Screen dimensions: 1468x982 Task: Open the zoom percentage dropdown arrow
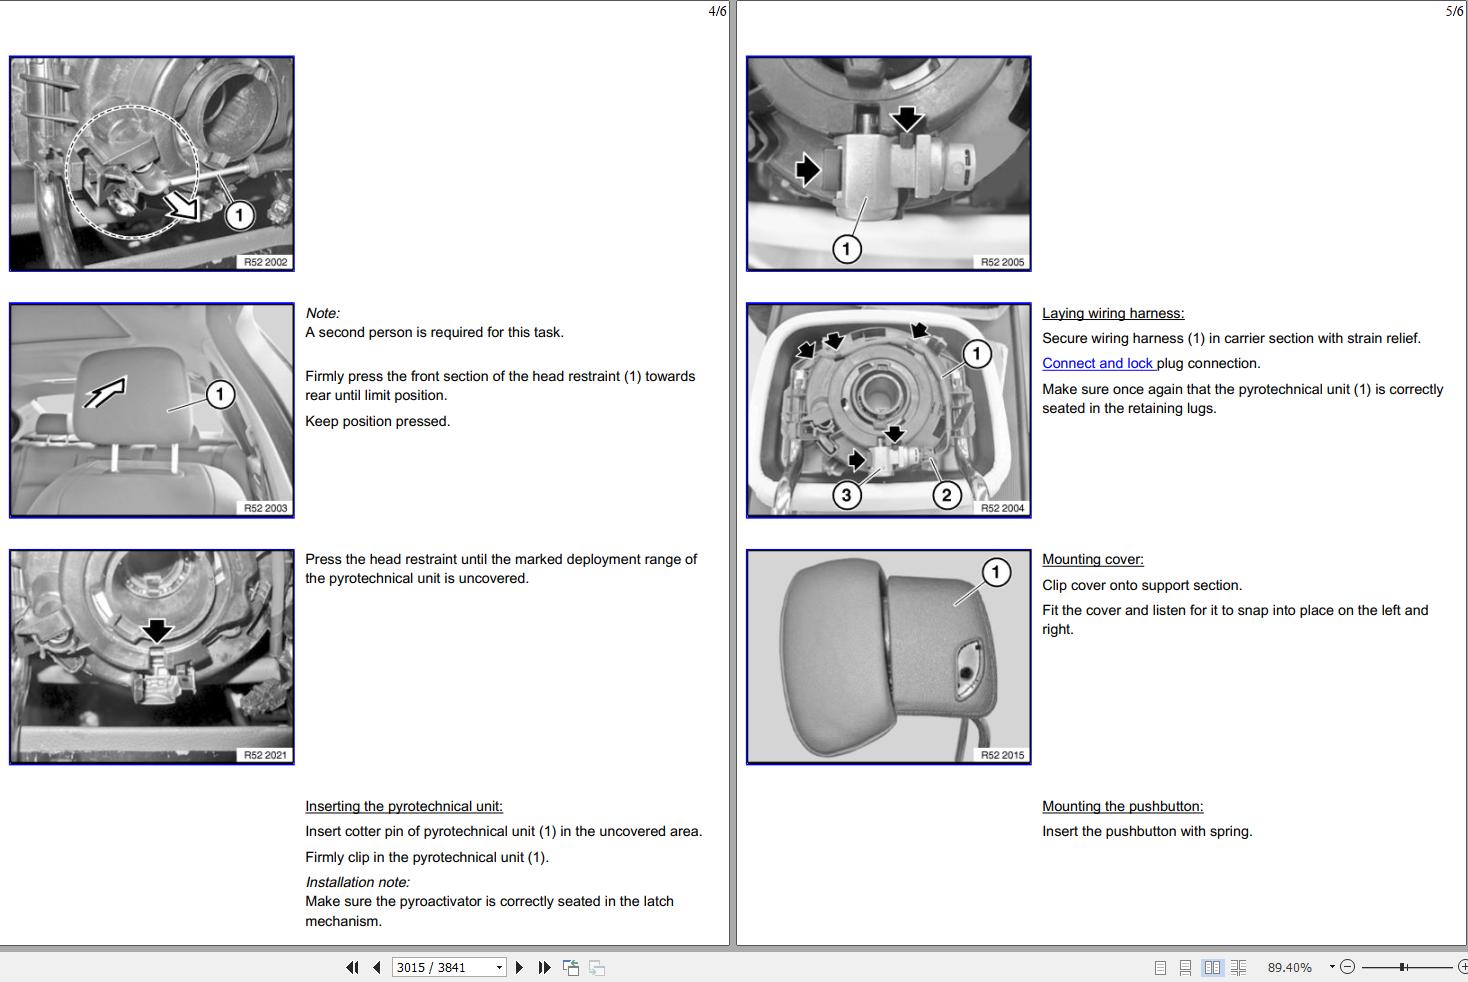click(1331, 967)
